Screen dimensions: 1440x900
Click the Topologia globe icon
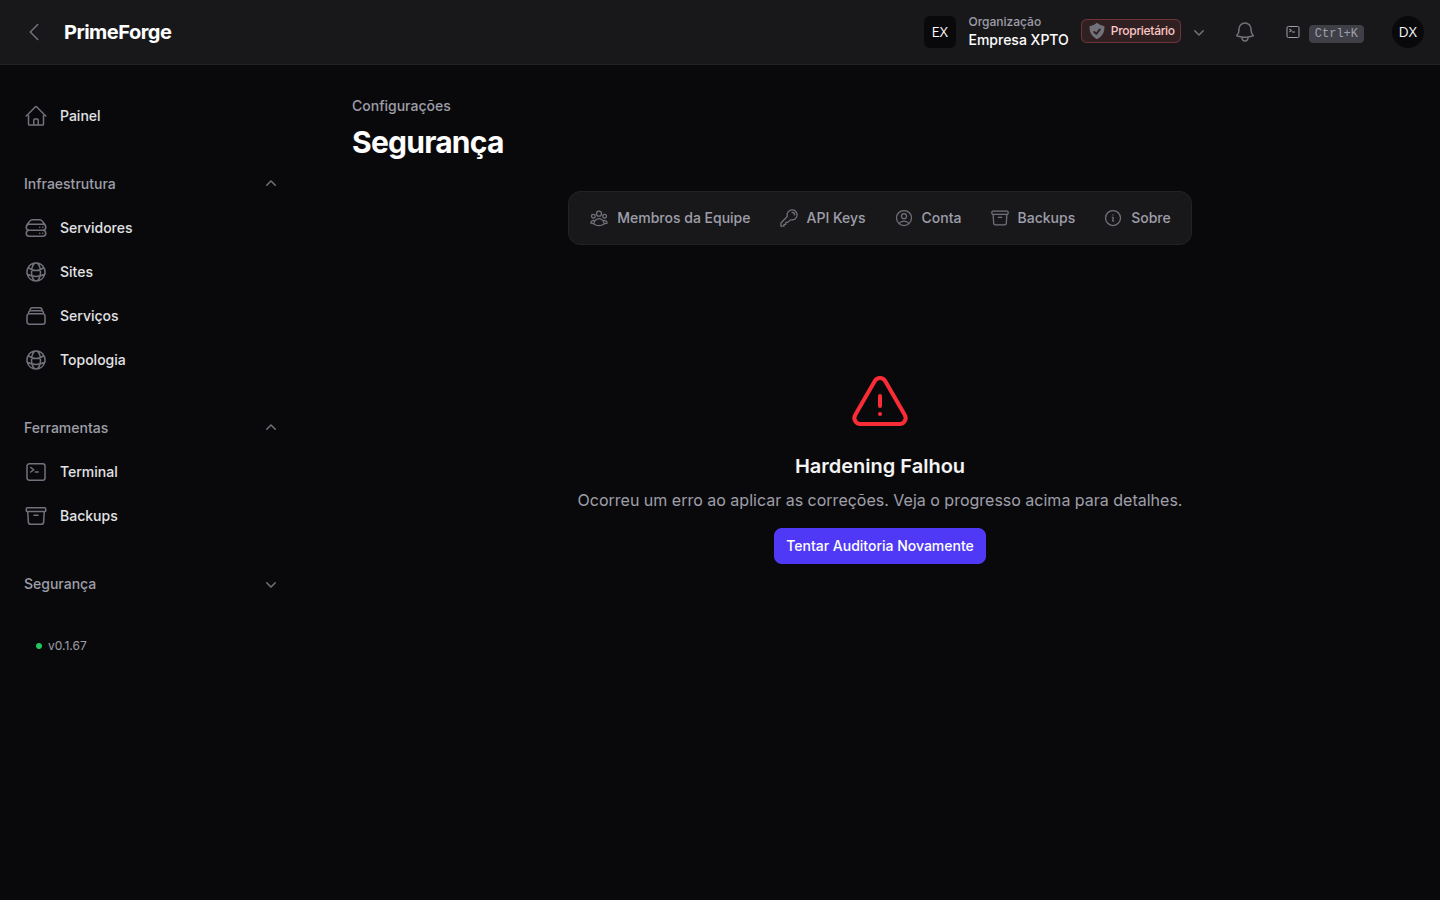tap(36, 360)
